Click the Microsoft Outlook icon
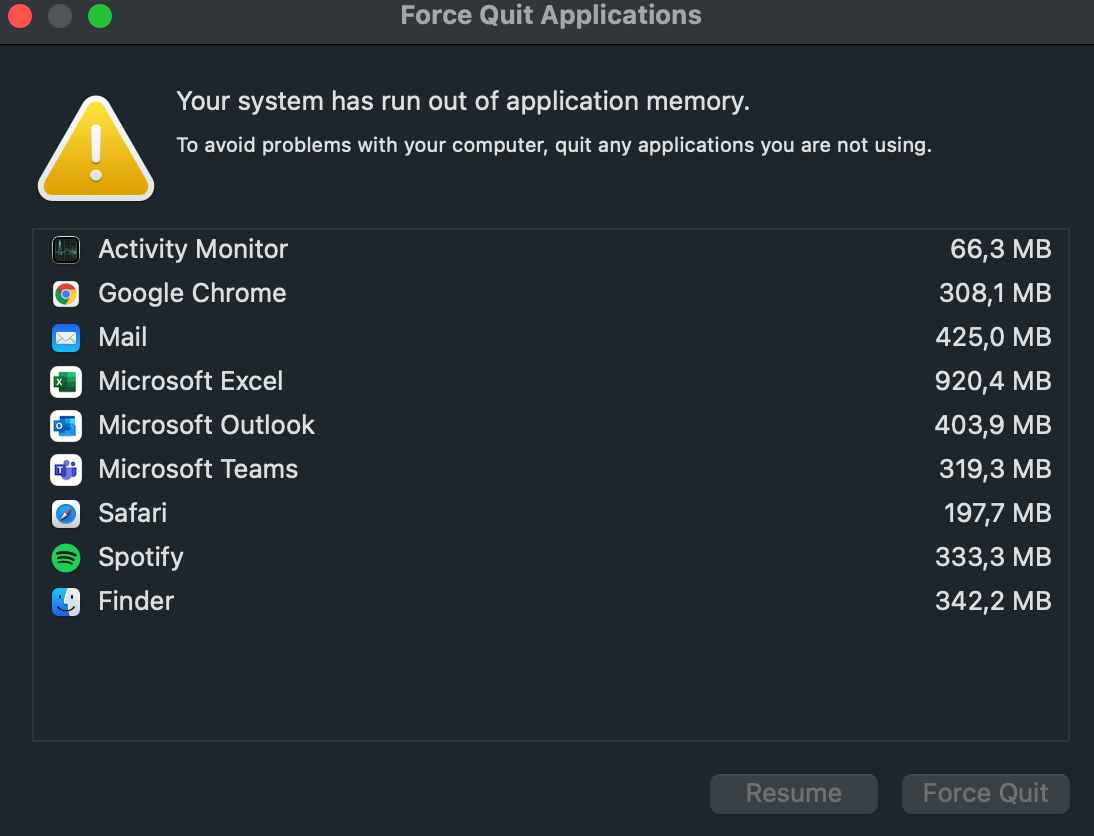Screen dimensions: 1094x836 point(66,426)
